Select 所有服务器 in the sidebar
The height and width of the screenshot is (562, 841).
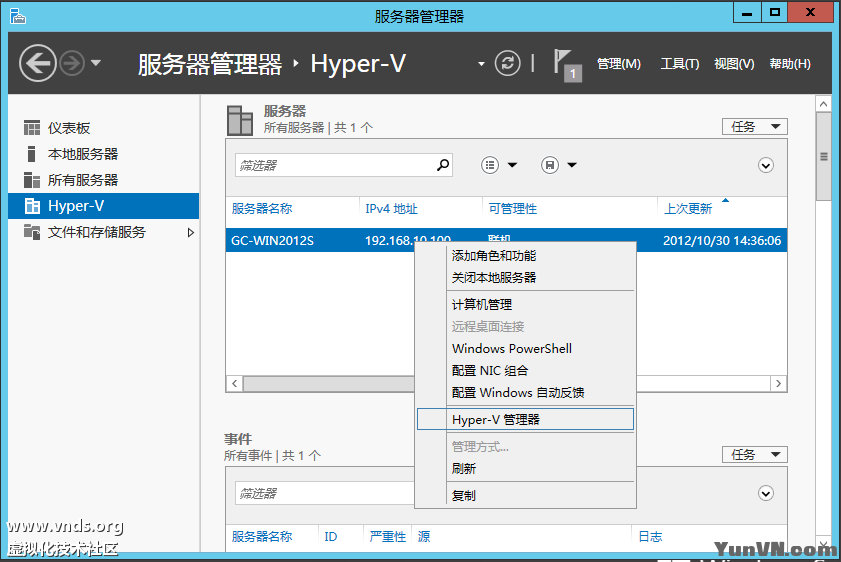pyautogui.click(x=83, y=180)
